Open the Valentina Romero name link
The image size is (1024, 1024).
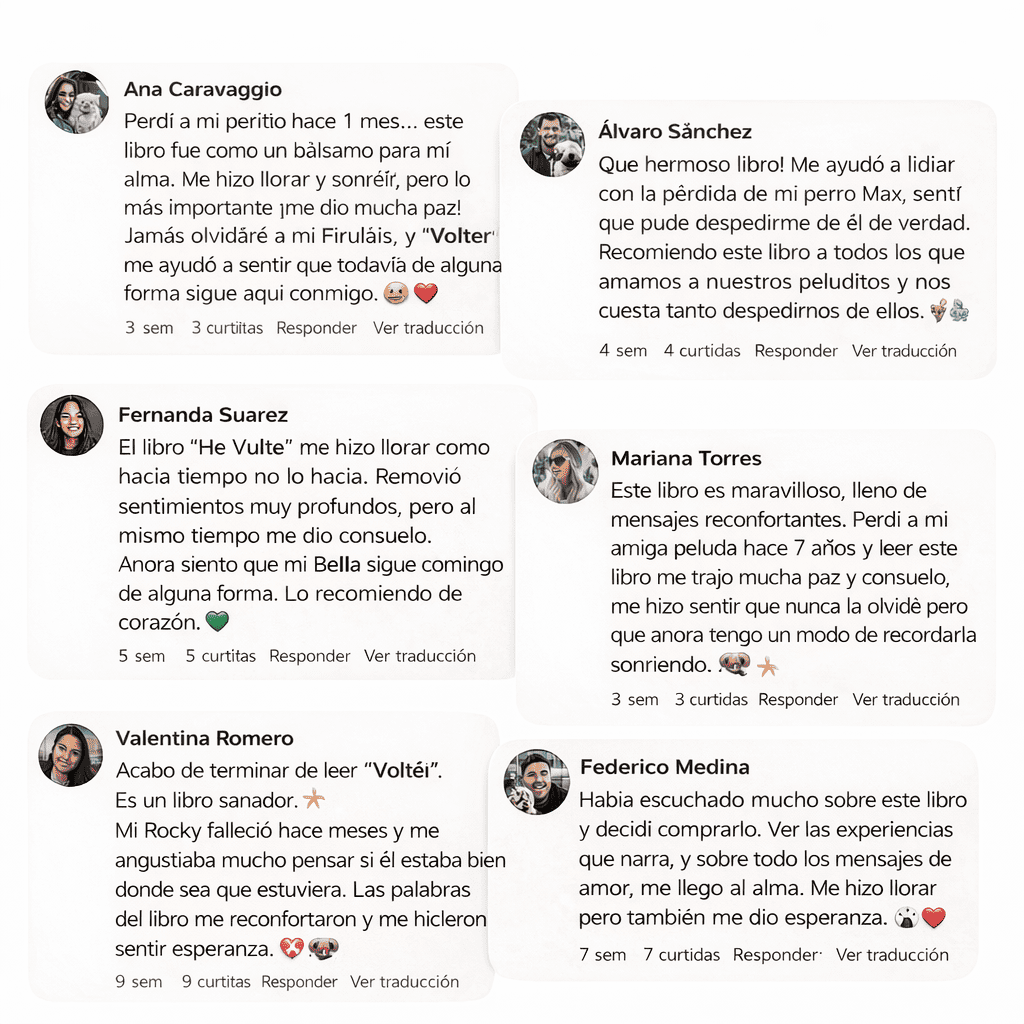[204, 738]
